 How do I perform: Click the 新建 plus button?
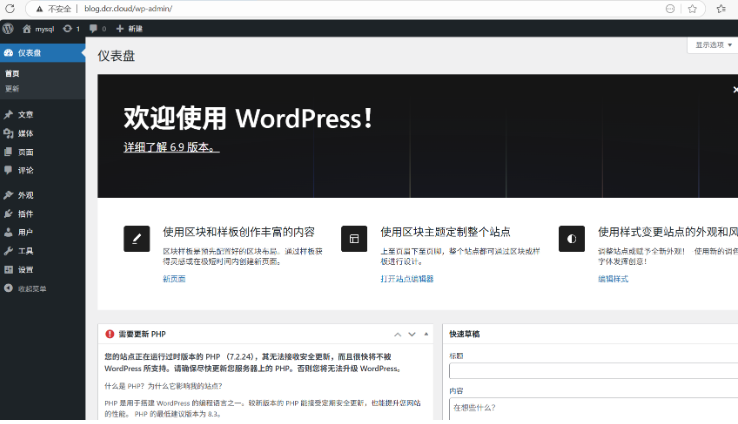[129, 29]
